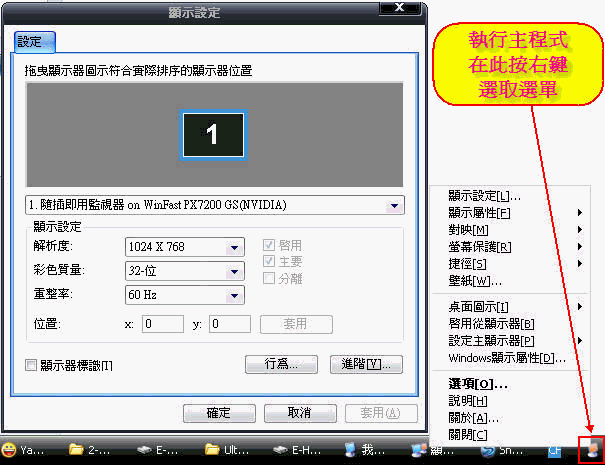Click the x position input field
This screenshot has width=605, height=465.
pos(161,324)
